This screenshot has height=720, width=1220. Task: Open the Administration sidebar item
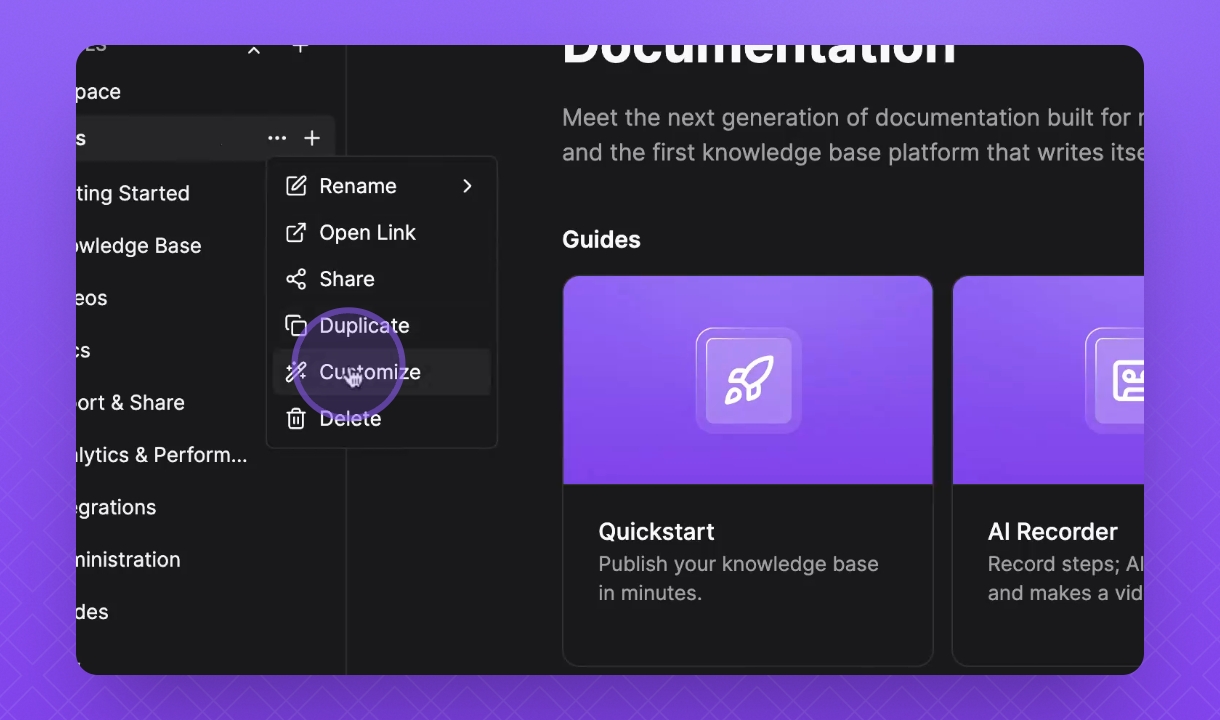pos(128,560)
